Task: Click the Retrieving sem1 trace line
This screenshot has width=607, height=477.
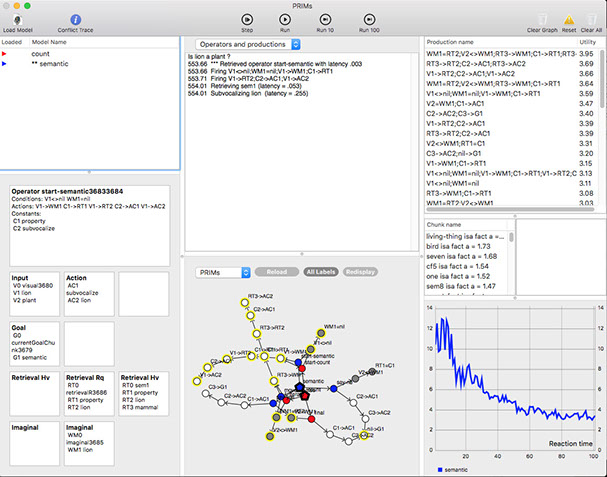Action: point(244,86)
